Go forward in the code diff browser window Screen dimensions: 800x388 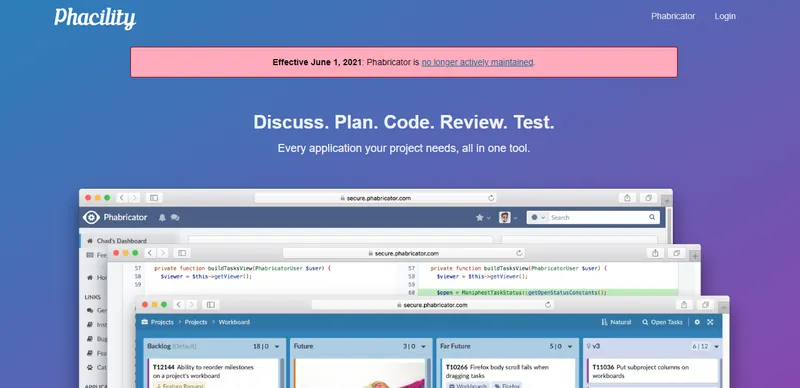point(163,253)
